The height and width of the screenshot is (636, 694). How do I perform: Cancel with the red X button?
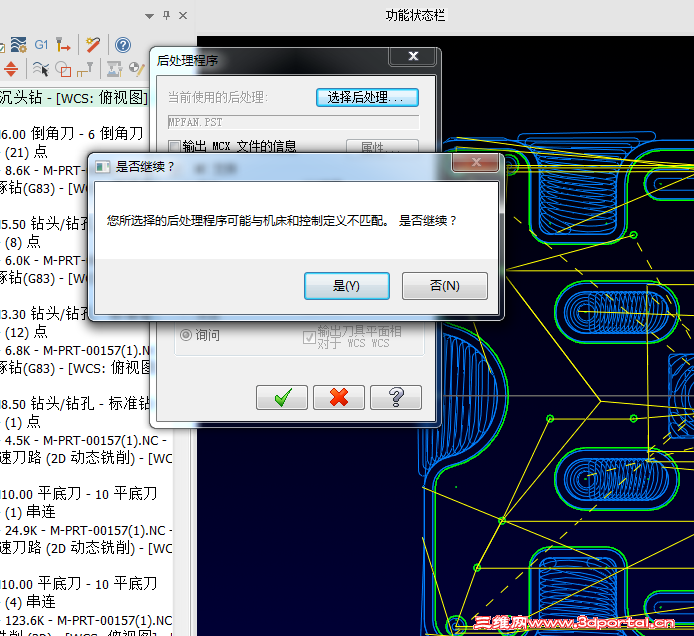[339, 397]
